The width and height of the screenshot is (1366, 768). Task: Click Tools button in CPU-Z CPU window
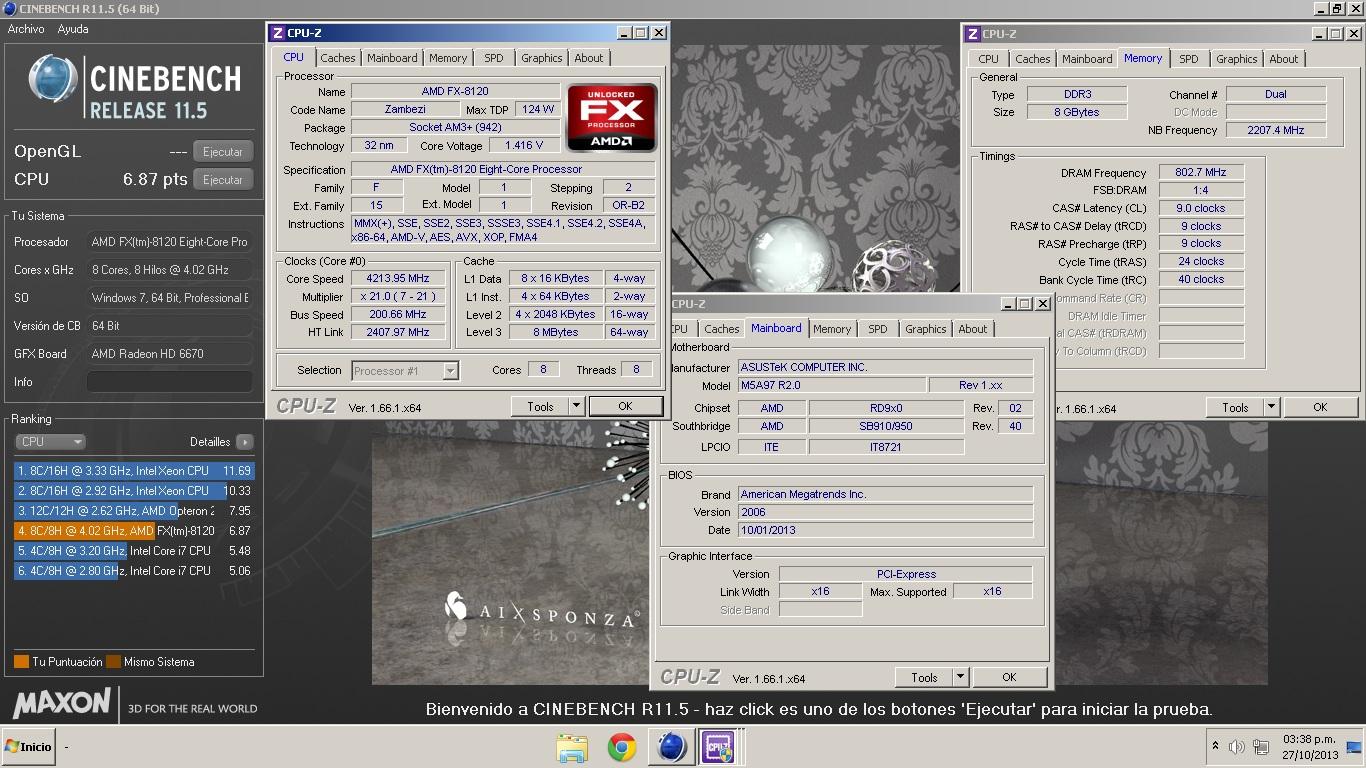540,406
